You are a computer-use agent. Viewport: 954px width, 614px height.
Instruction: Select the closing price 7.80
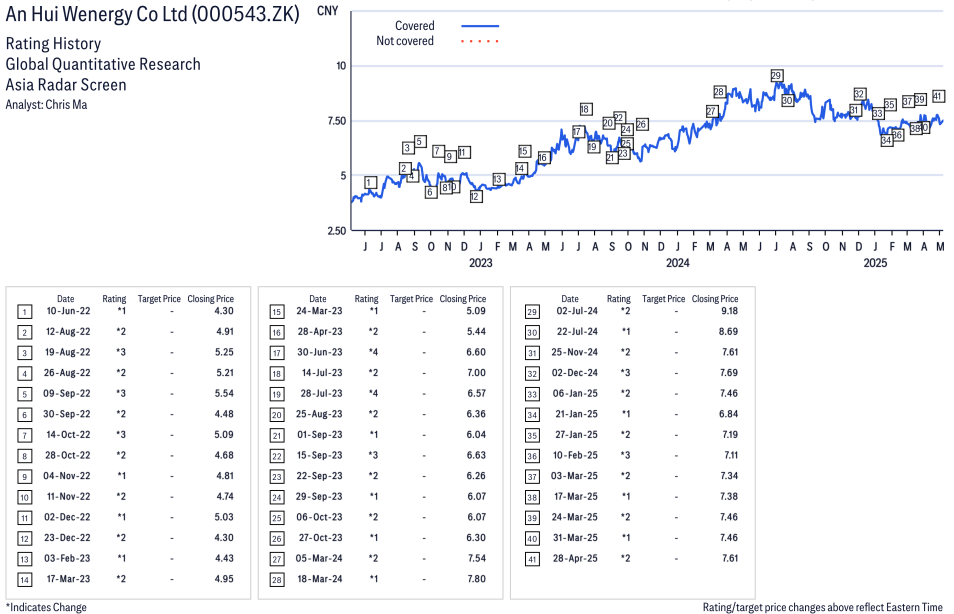476,579
